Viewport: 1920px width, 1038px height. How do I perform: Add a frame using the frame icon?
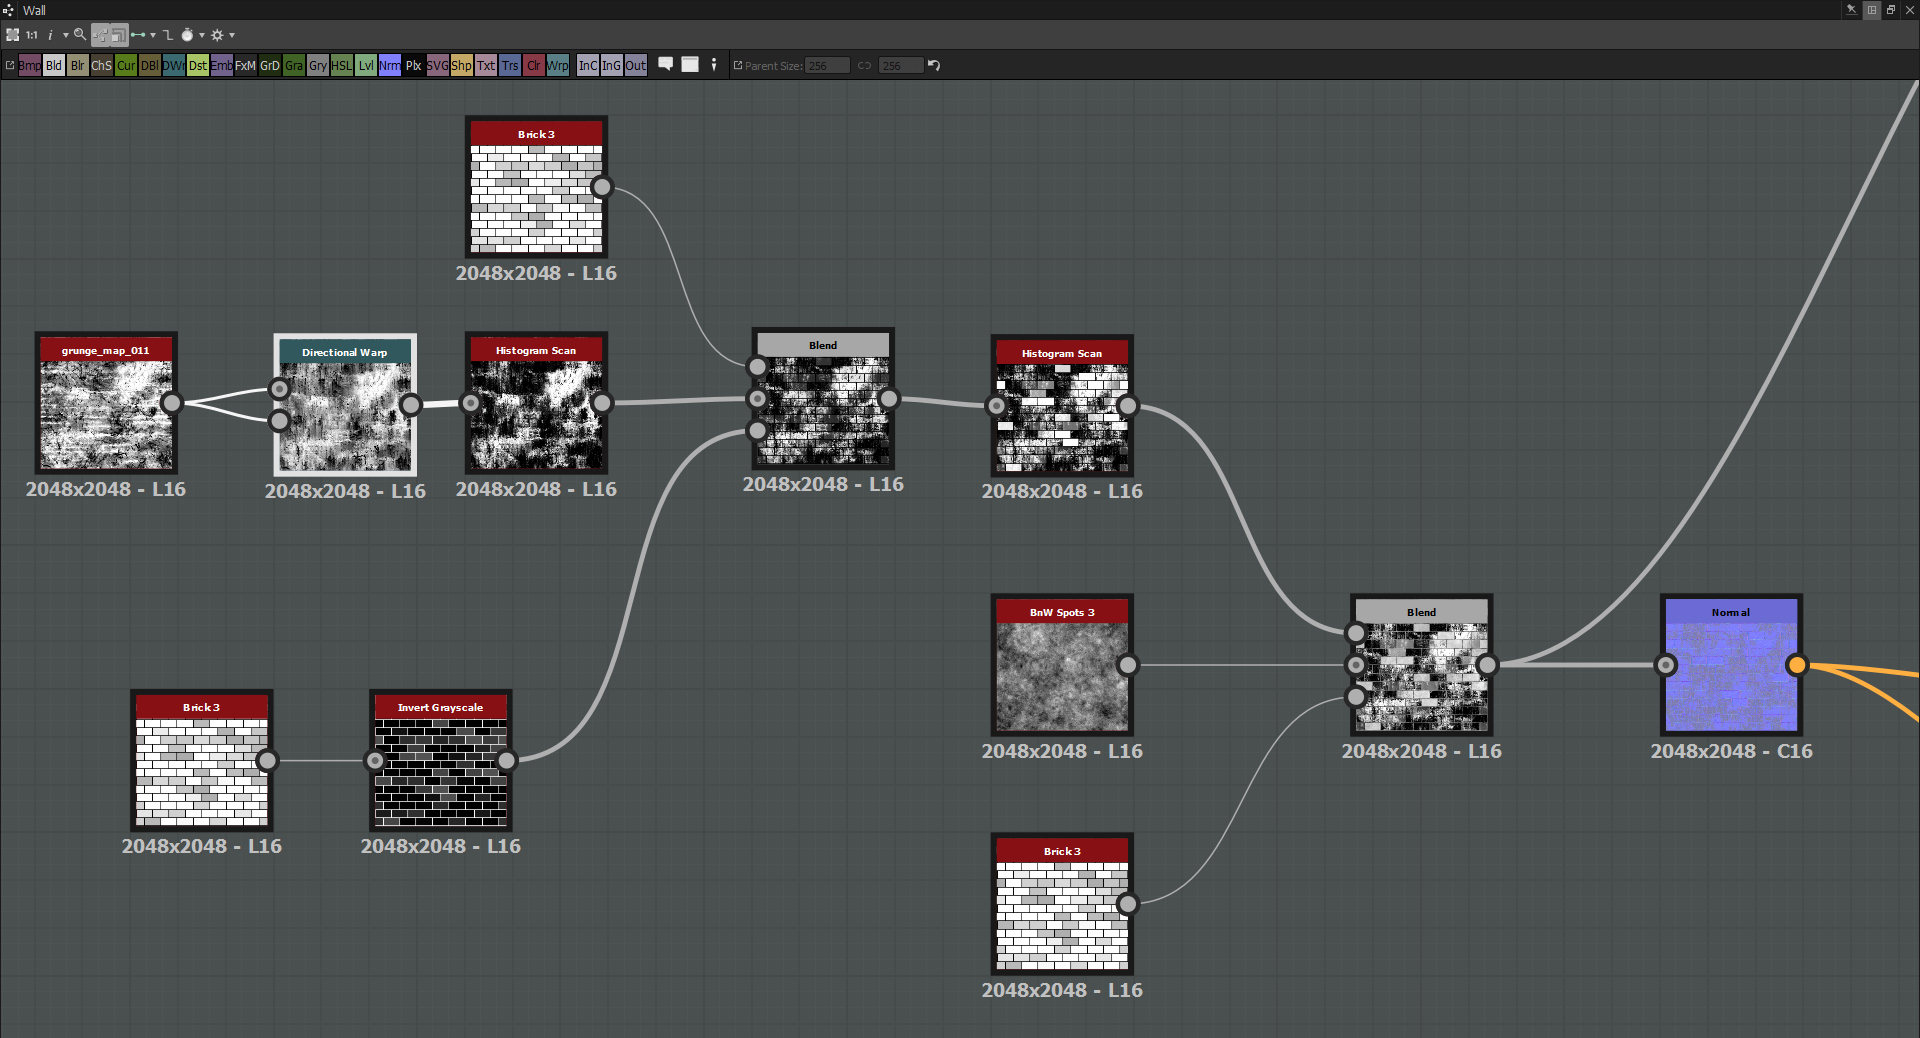(x=690, y=65)
